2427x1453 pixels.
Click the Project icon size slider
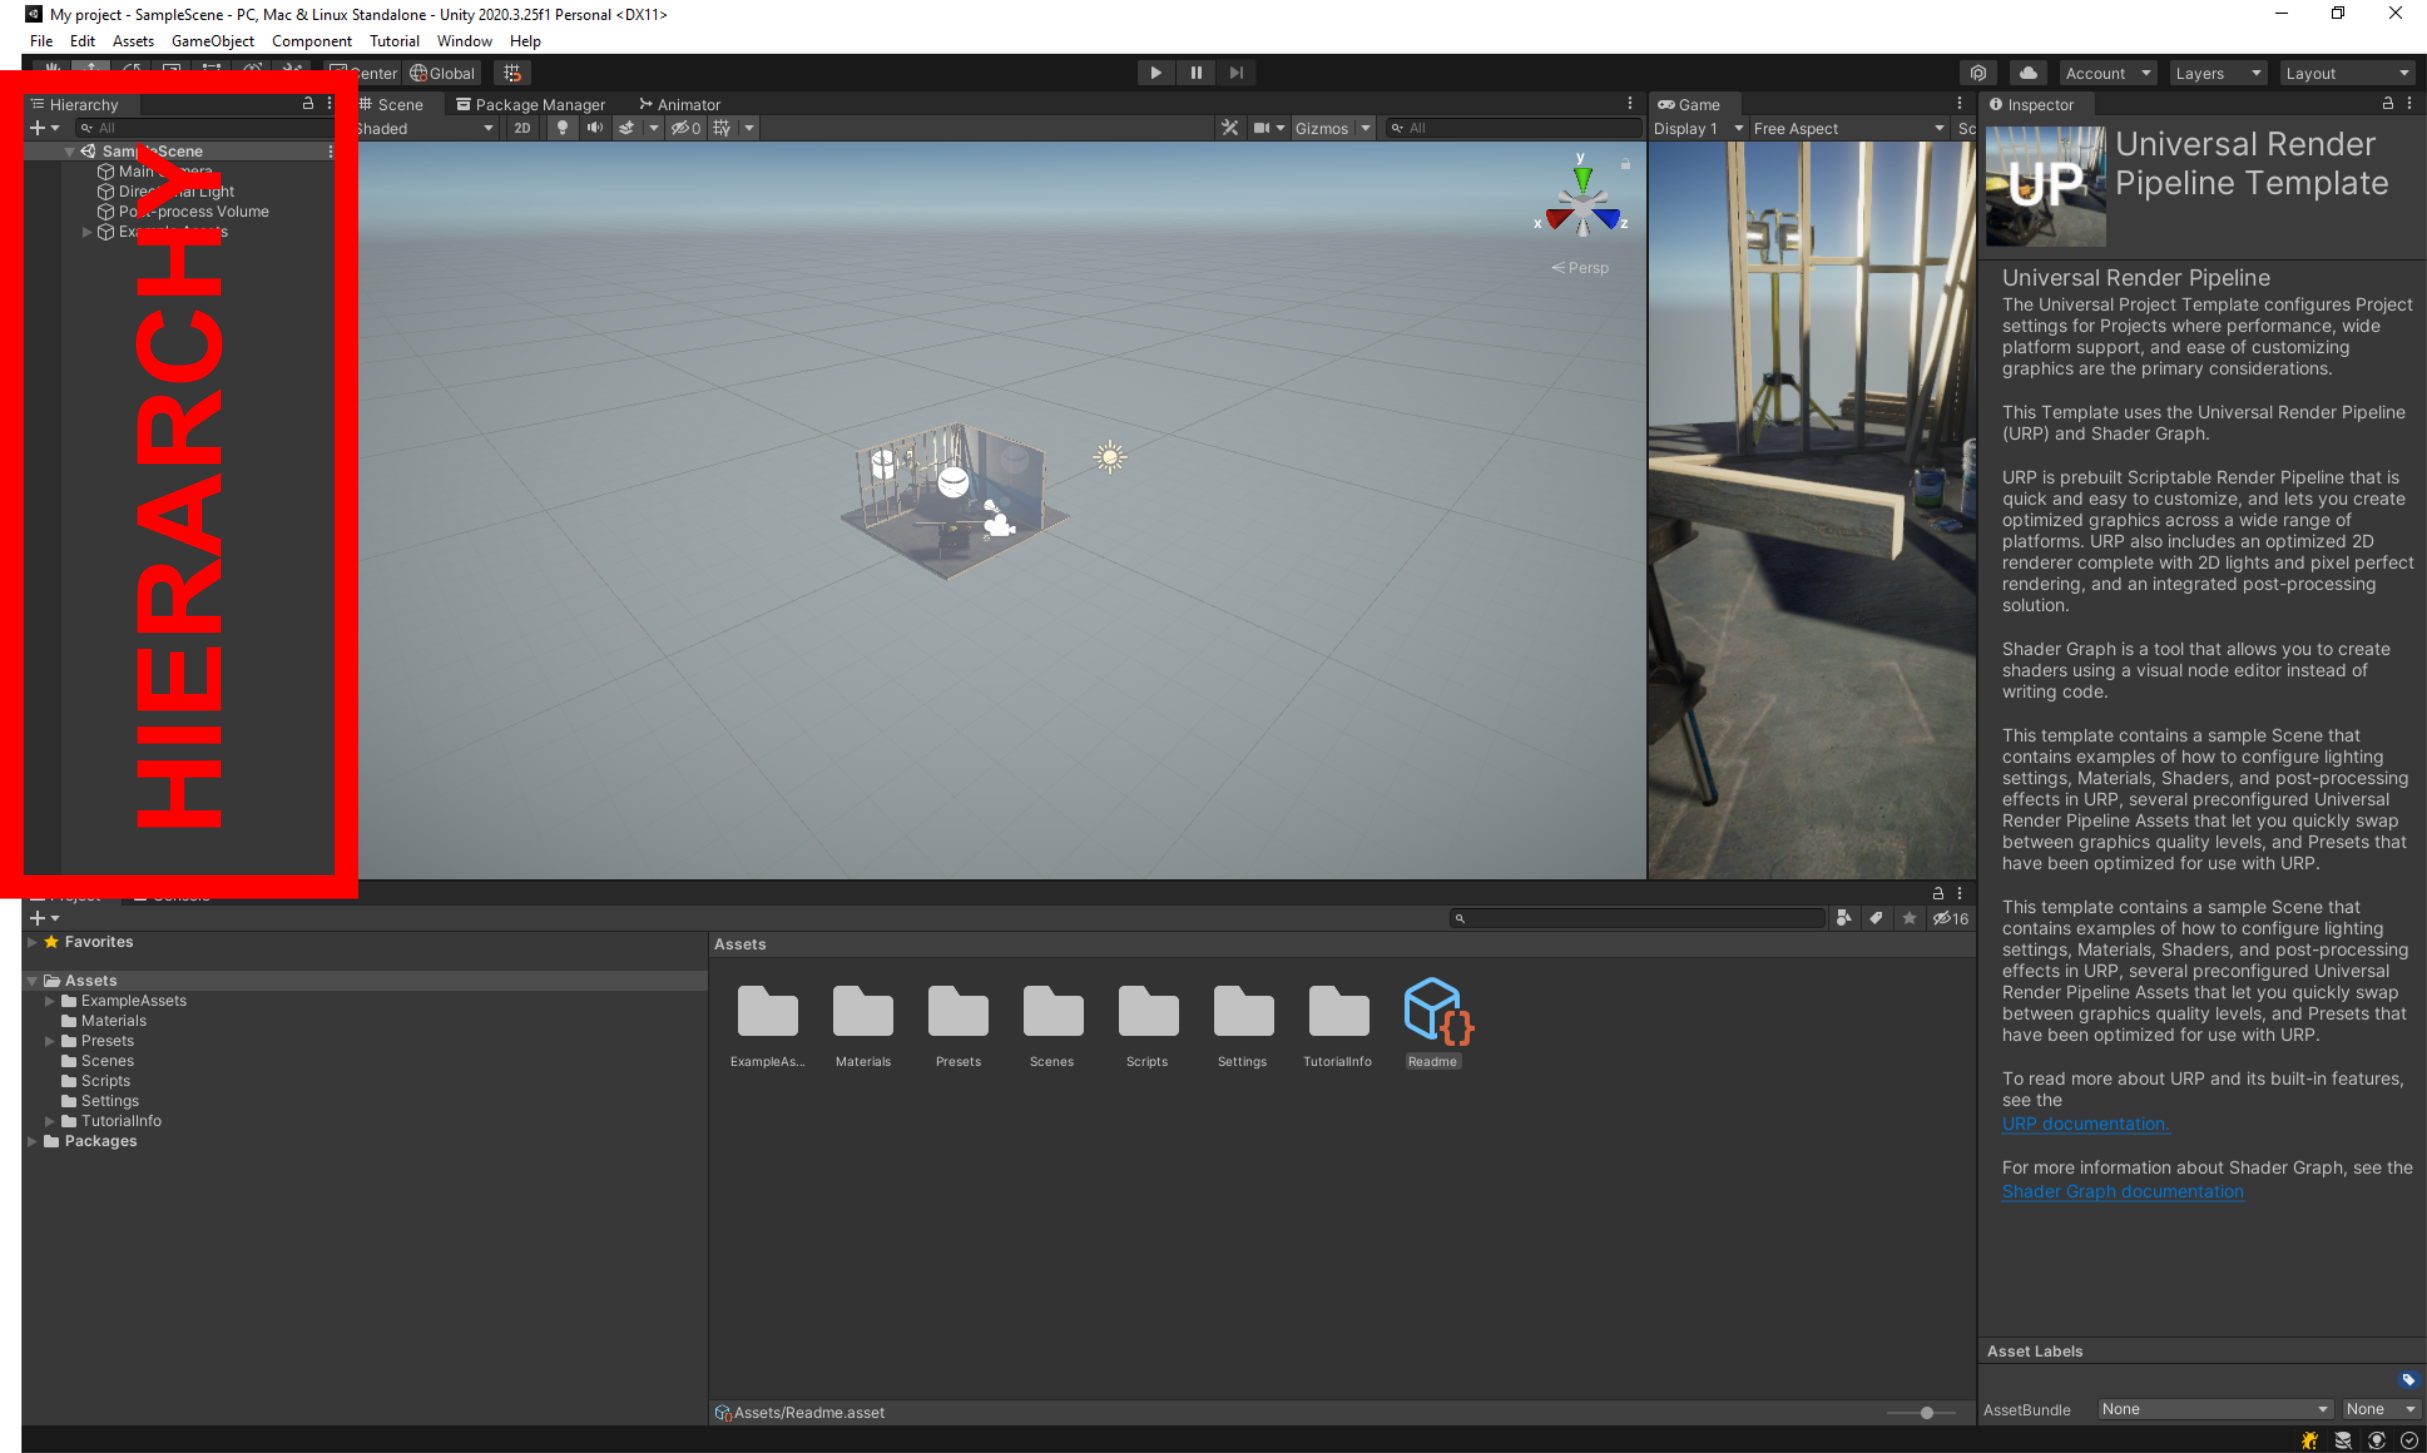(1925, 1413)
